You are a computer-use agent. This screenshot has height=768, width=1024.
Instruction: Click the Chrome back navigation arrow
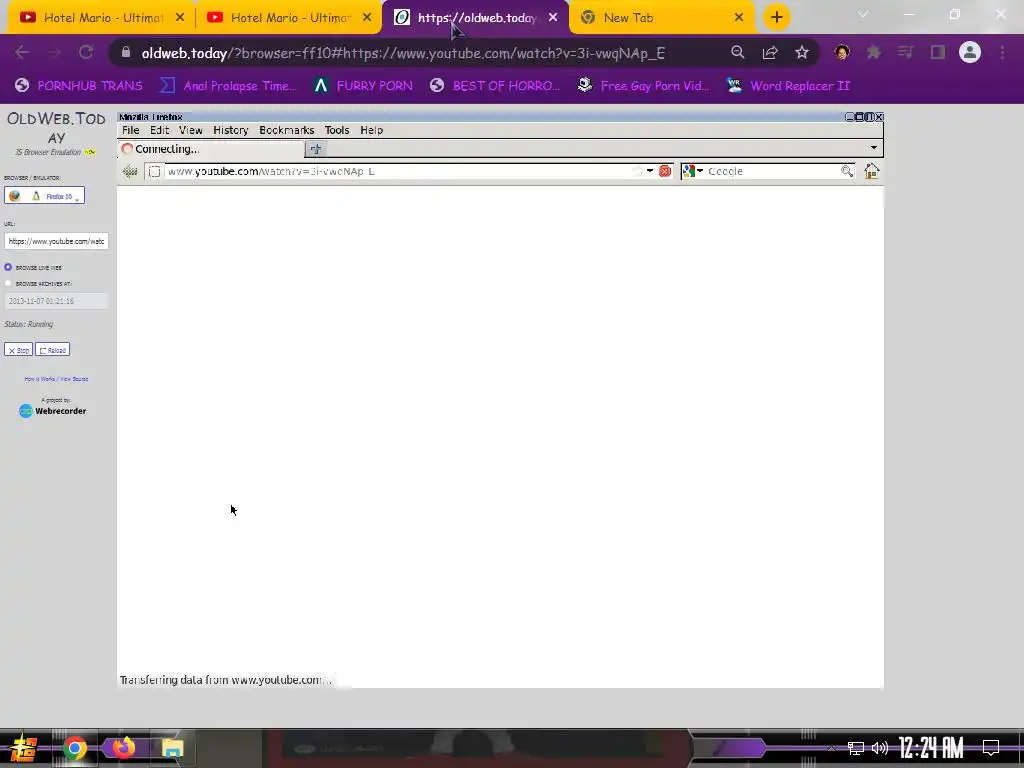click(x=22, y=52)
